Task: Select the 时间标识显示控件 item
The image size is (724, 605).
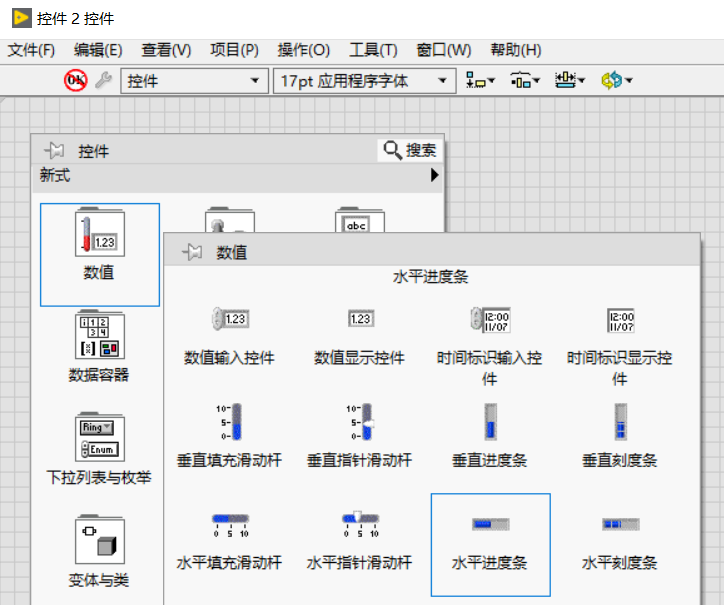Action: pos(620,347)
